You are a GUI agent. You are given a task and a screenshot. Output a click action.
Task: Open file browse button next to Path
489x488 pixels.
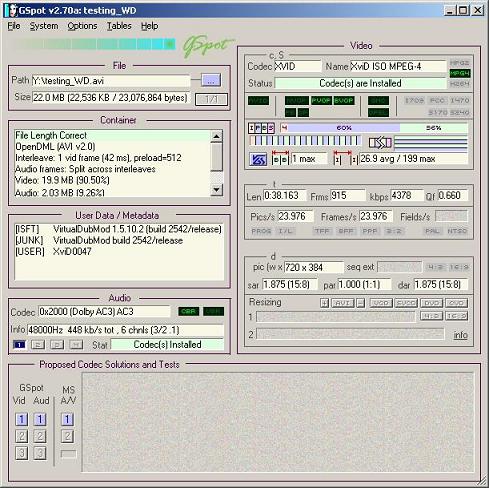[x=211, y=80]
